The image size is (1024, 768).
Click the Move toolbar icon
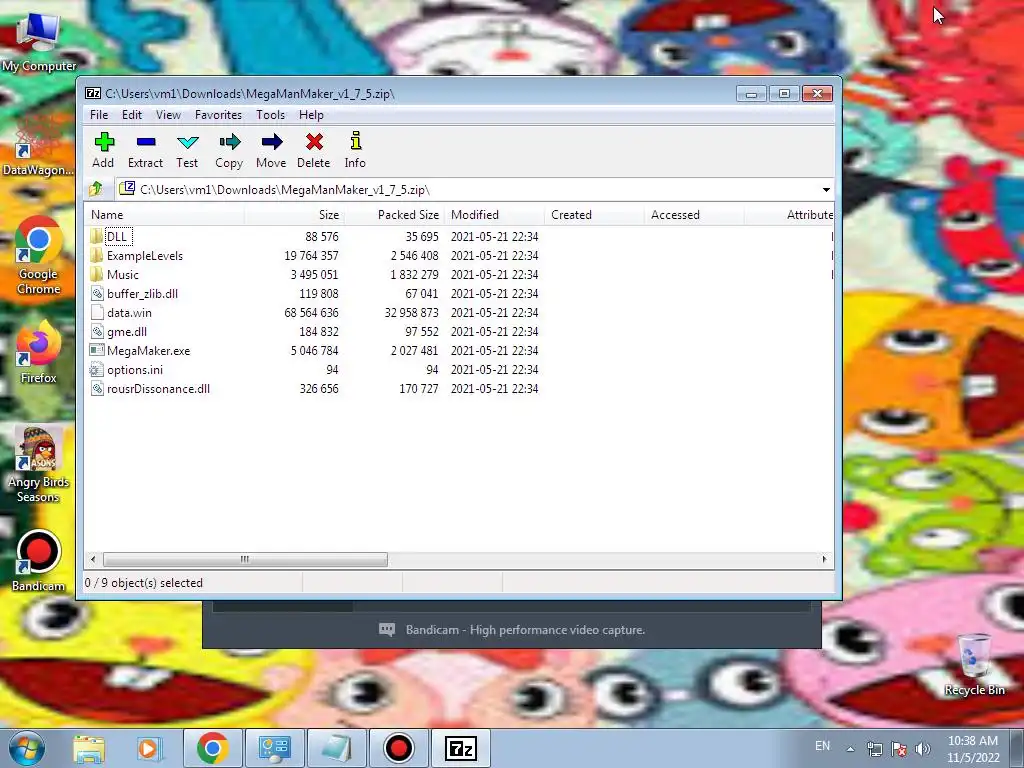point(272,142)
